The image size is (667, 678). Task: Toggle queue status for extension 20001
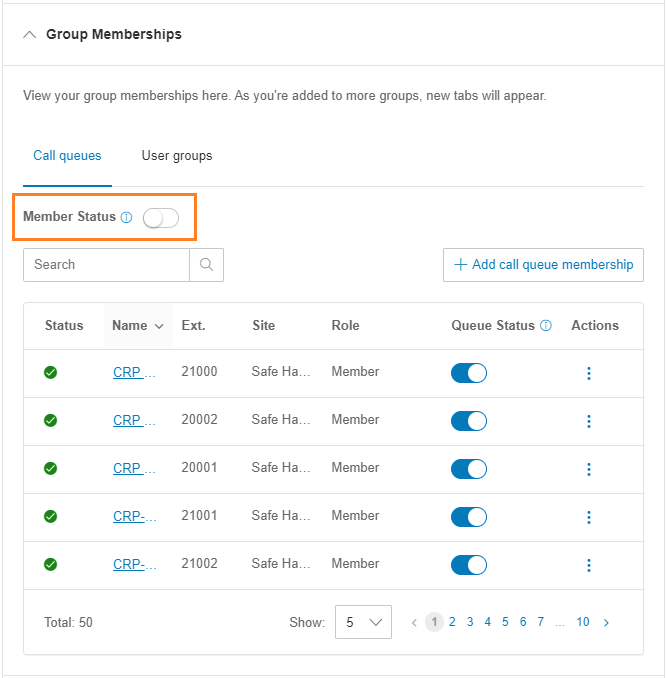pyautogui.click(x=469, y=469)
